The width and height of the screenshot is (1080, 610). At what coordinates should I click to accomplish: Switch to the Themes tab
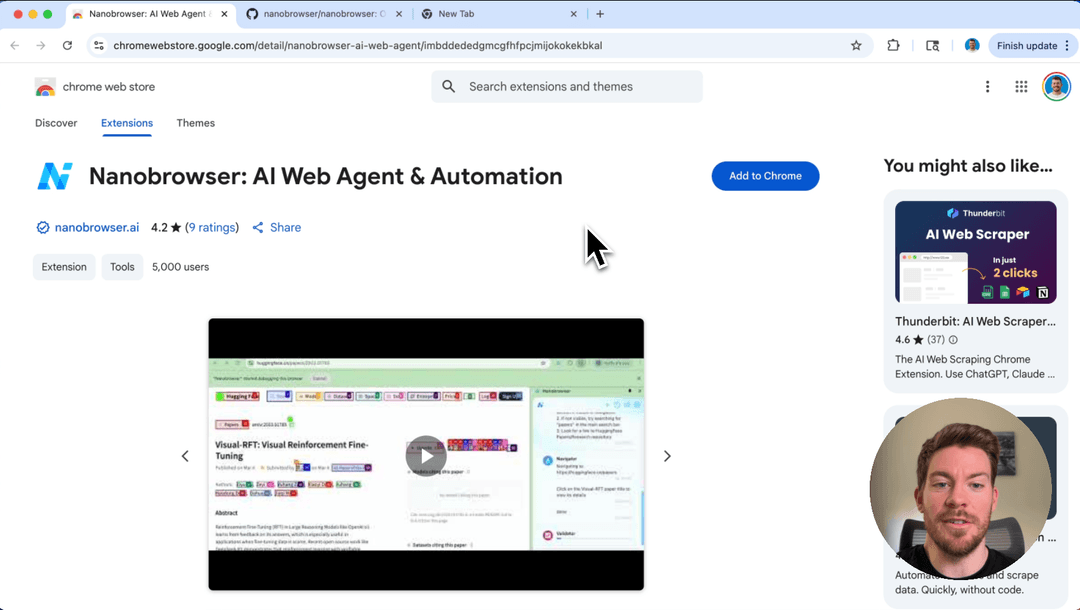(x=195, y=123)
